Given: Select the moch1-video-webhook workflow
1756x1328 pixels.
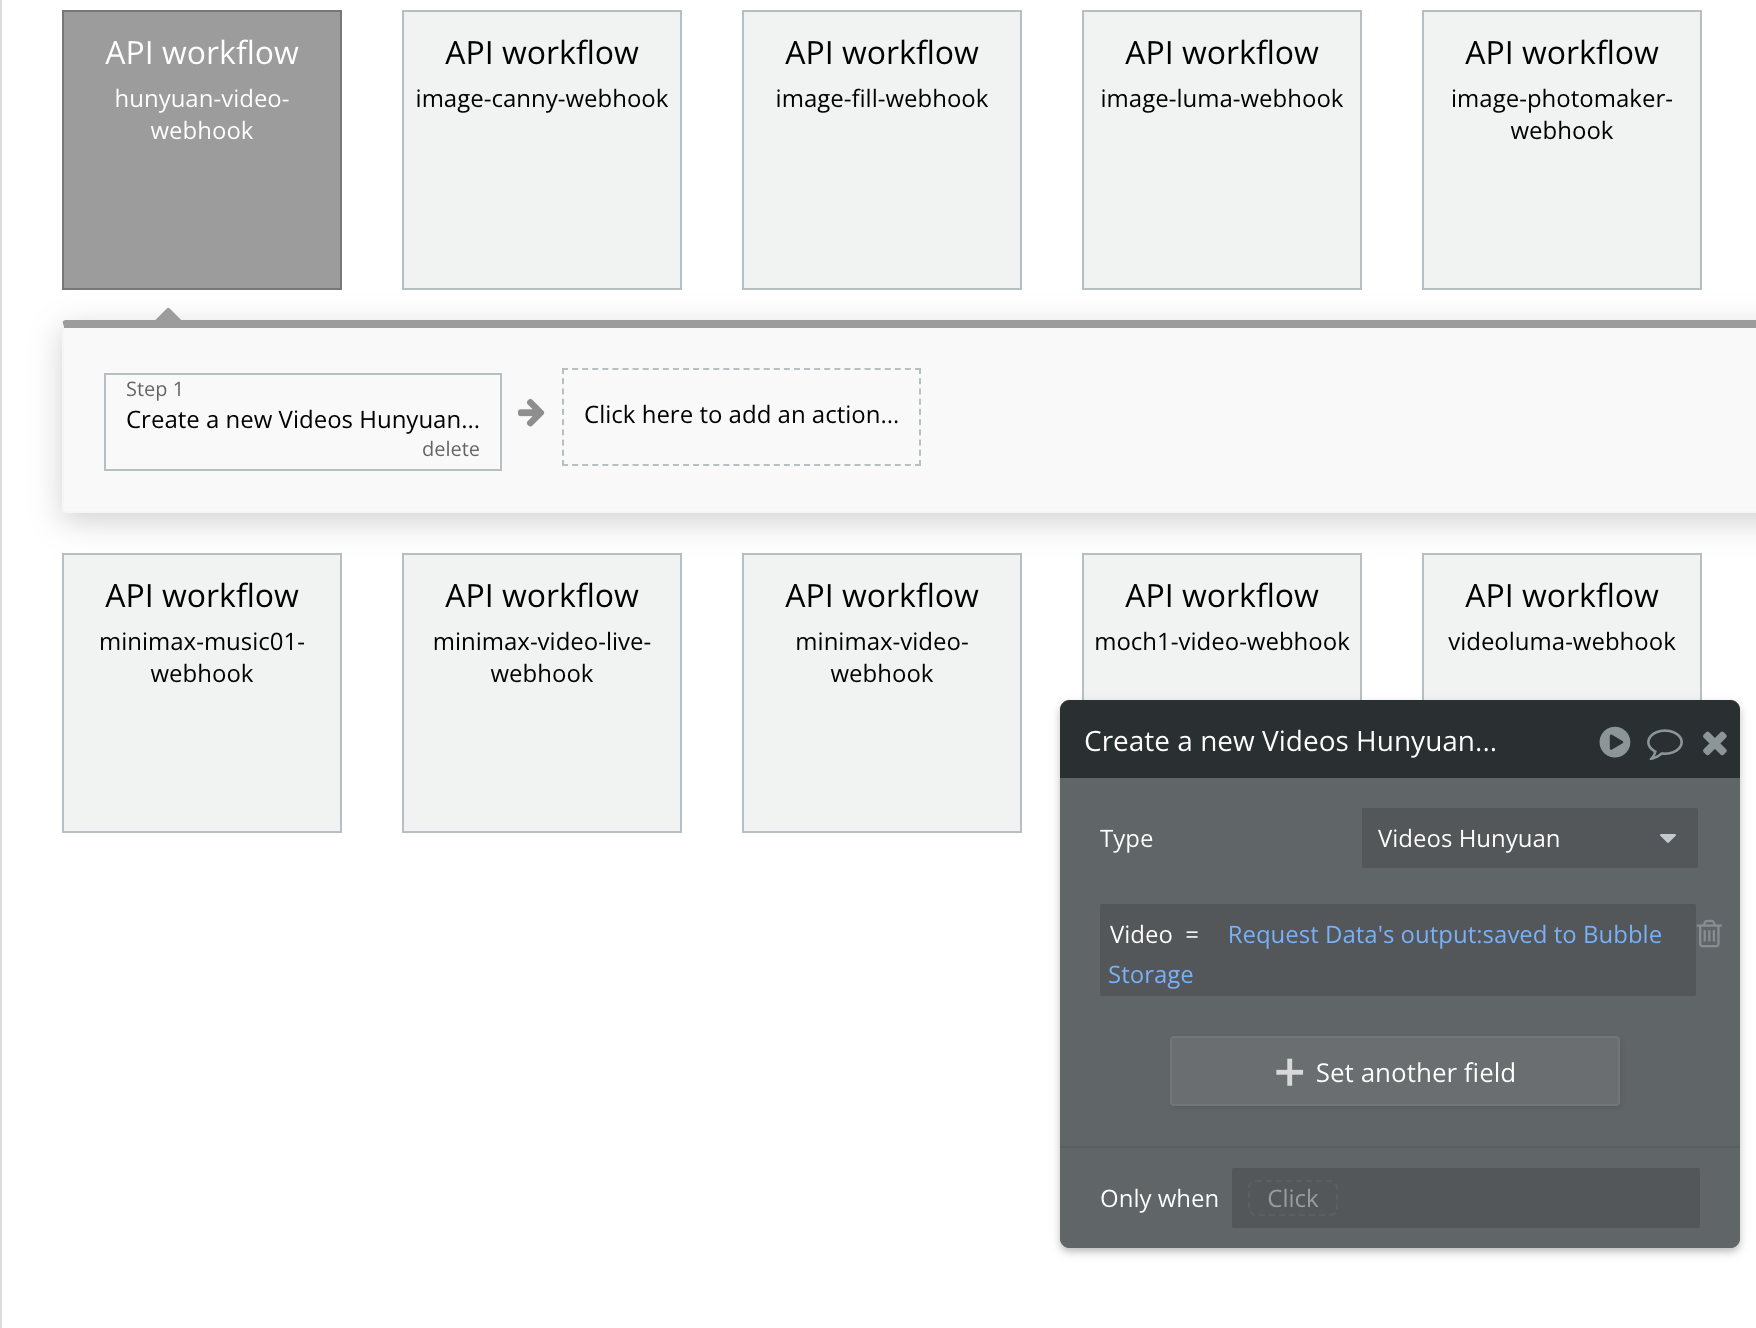Looking at the screenshot, I should pos(1221,620).
